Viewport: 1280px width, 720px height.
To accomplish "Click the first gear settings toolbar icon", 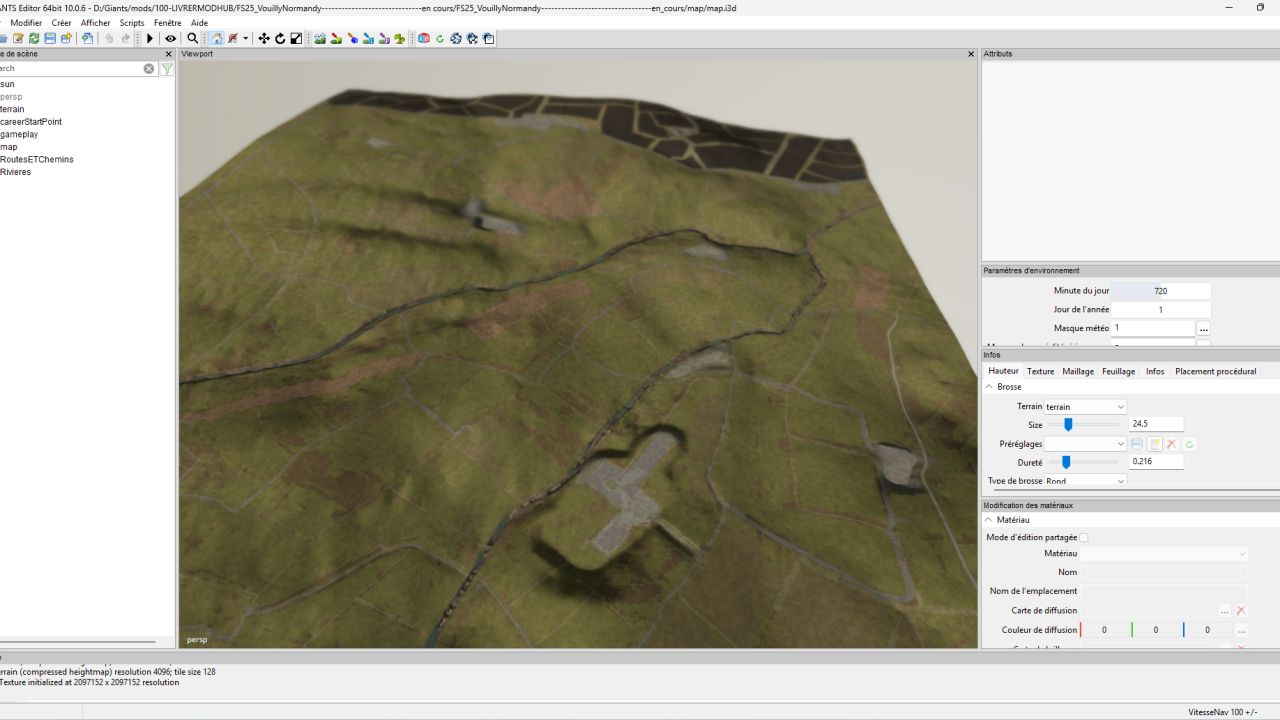I will (456, 38).
